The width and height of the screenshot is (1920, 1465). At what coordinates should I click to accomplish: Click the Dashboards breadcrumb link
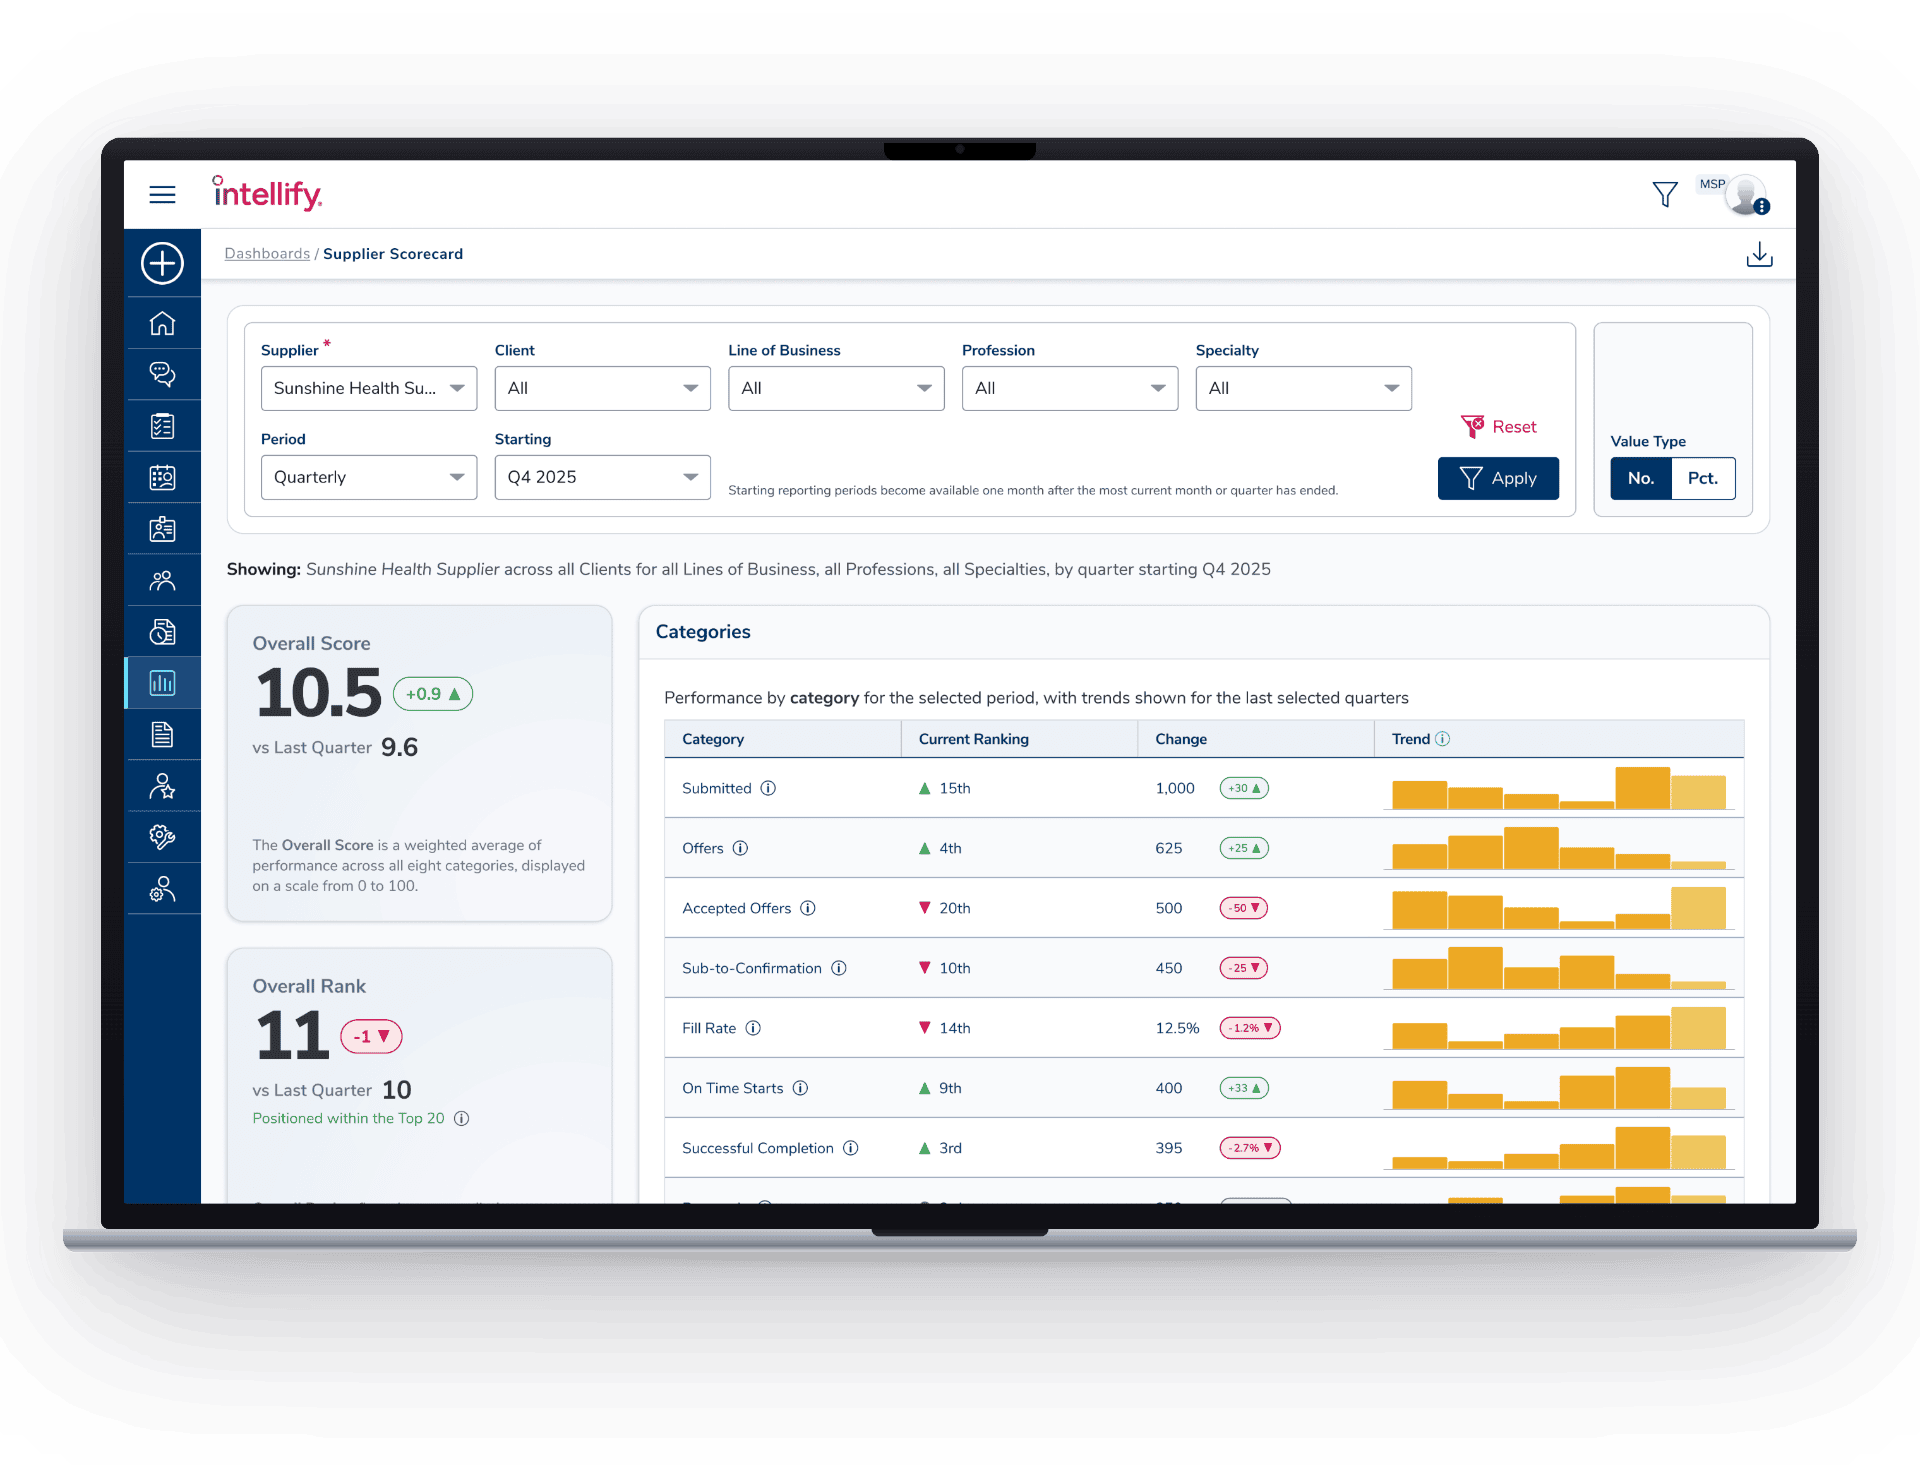pyautogui.click(x=267, y=254)
